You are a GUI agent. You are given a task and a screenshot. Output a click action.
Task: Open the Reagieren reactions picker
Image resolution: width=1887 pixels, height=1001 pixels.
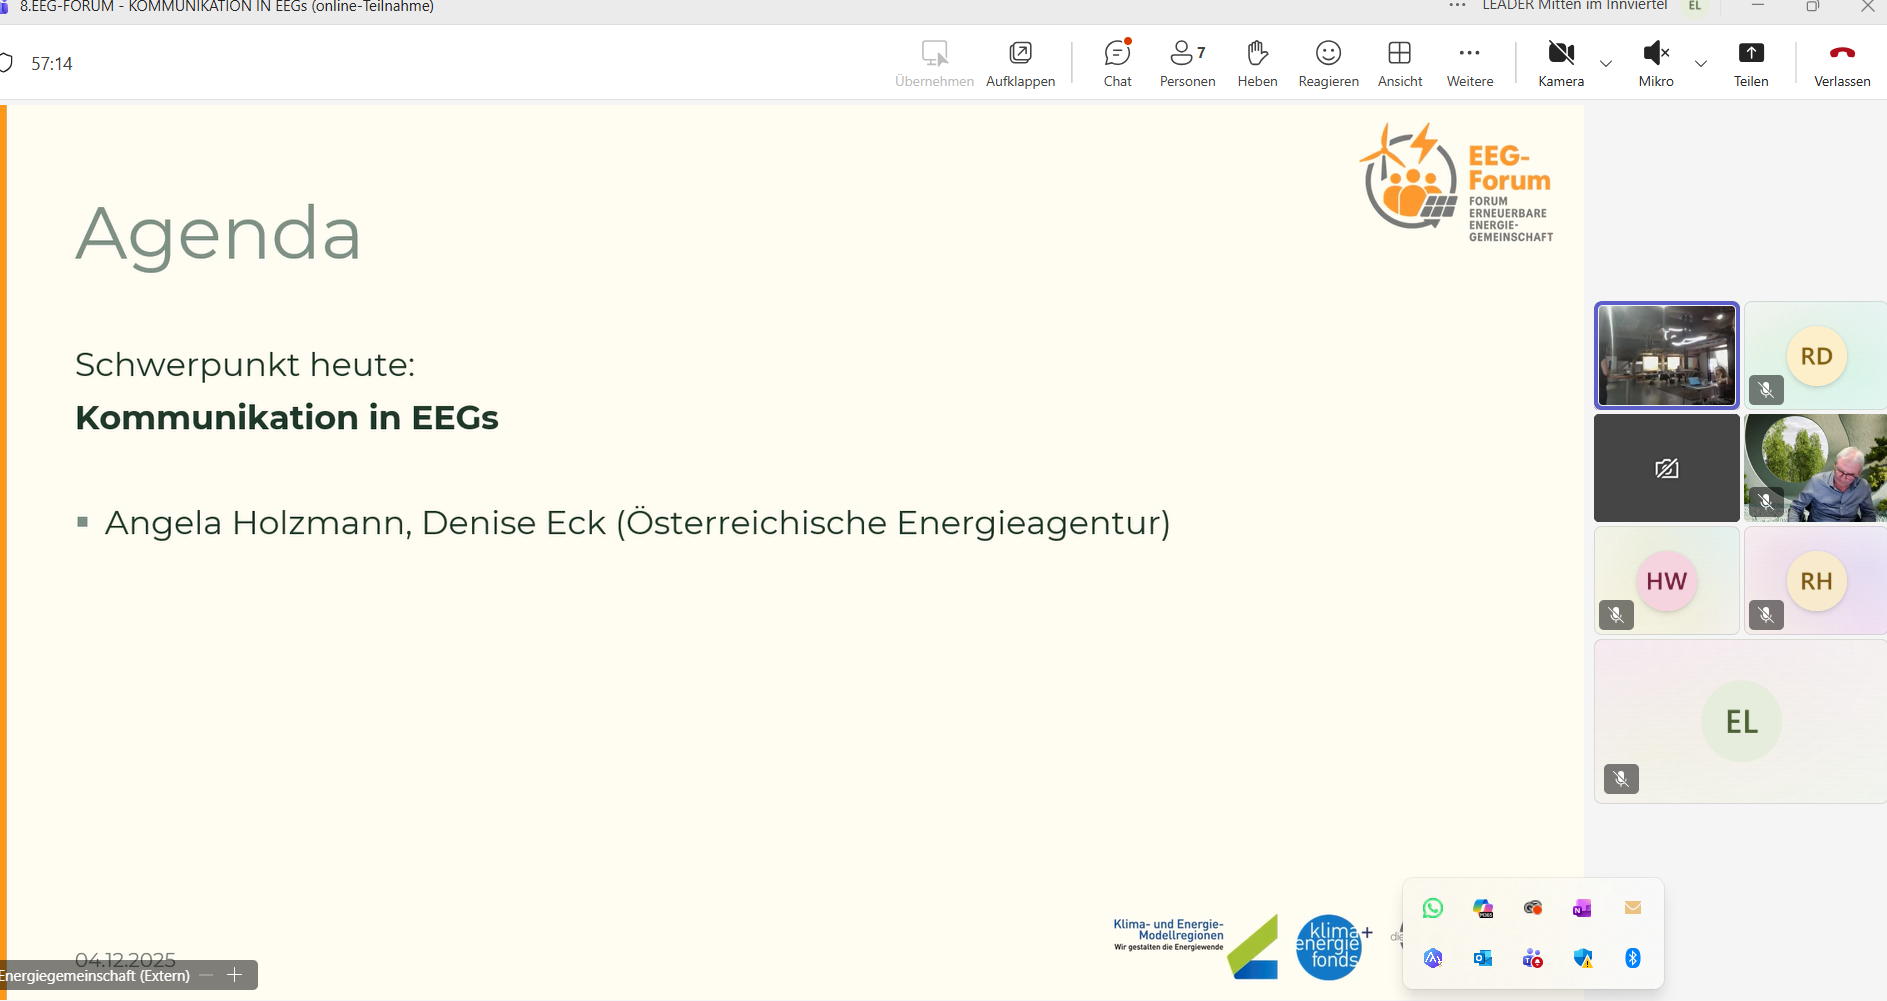coord(1328,63)
